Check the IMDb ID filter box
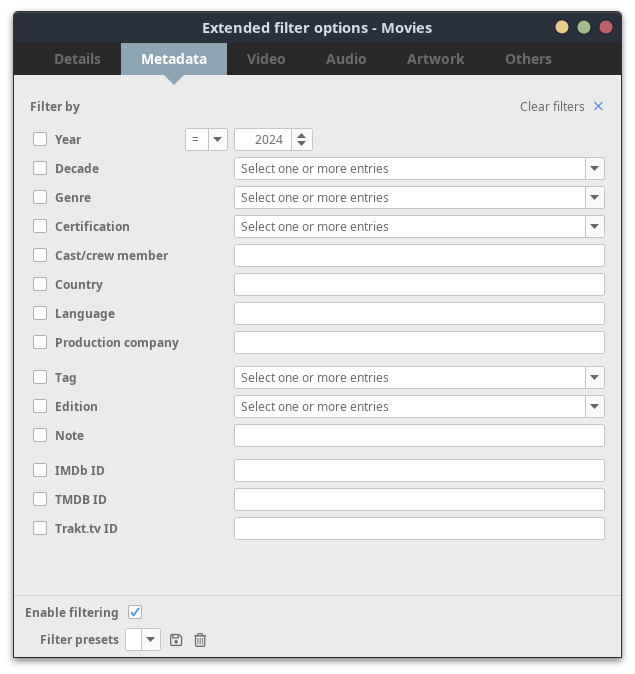Viewport: 635px width, 674px height. [40, 470]
